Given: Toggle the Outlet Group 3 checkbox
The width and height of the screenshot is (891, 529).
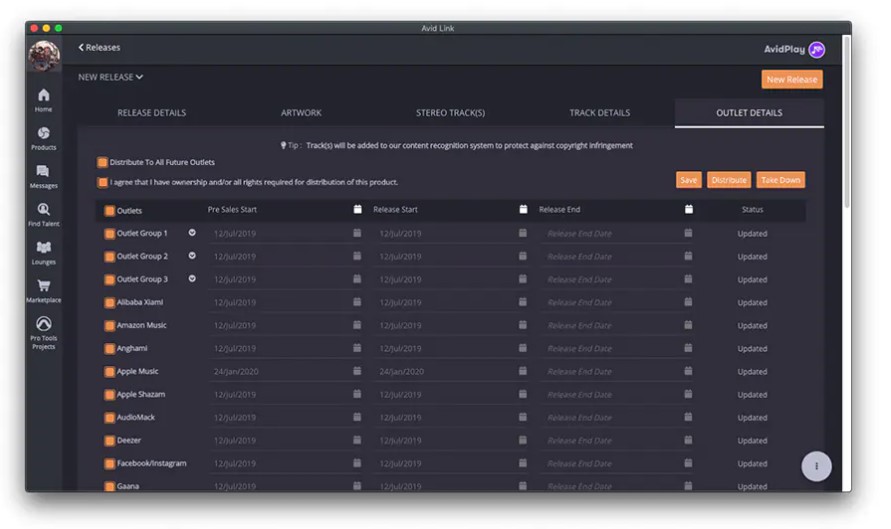Looking at the screenshot, I should [109, 280].
